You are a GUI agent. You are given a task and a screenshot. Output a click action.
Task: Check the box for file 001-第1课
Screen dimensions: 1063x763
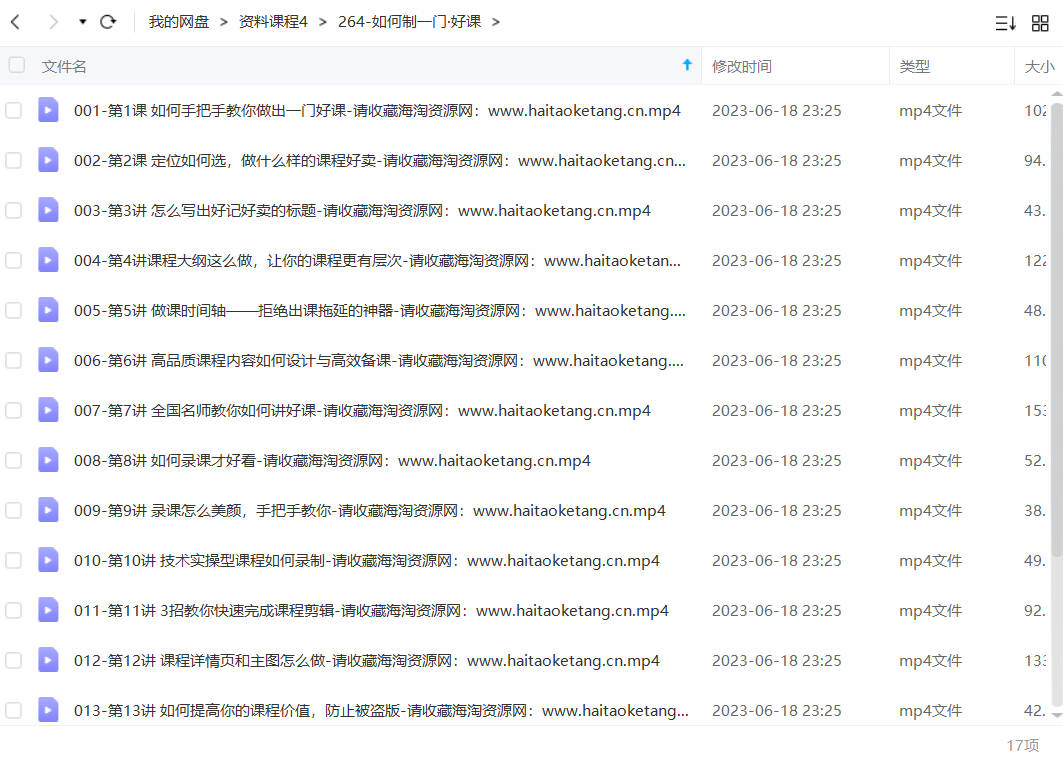coord(14,110)
